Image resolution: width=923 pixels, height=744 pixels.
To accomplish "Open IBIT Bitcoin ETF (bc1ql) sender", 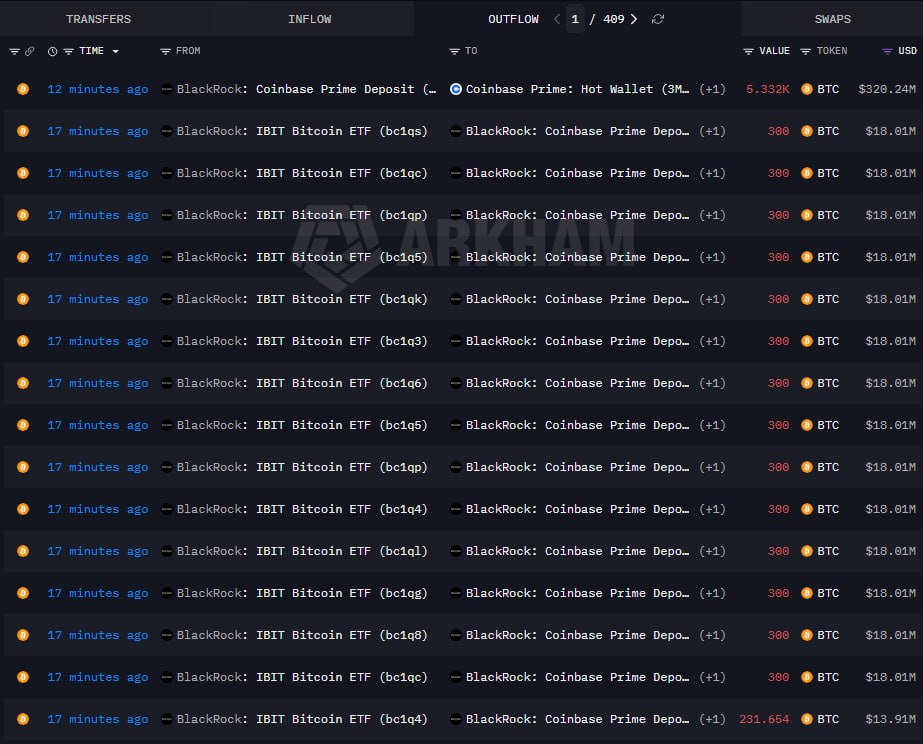I will pos(302,551).
